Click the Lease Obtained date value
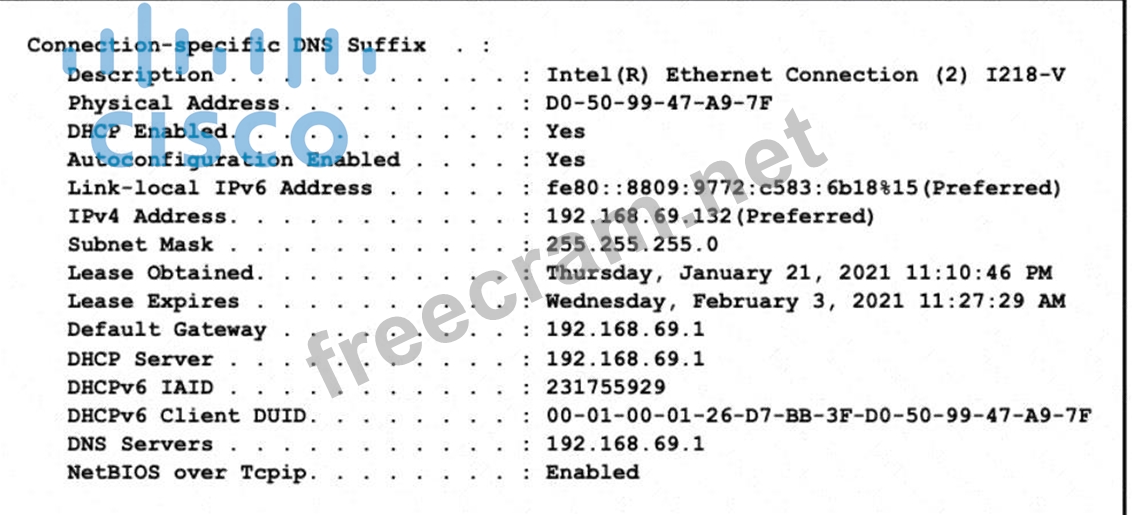1132x515 pixels. pos(799,272)
